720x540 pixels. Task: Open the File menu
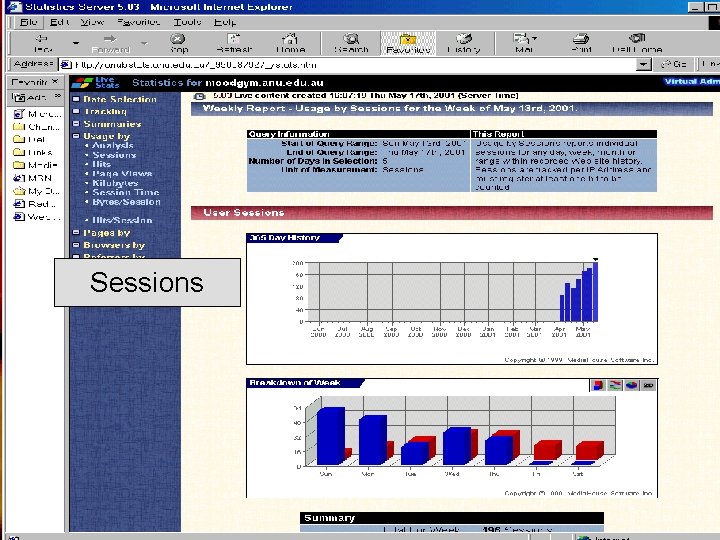tap(28, 22)
